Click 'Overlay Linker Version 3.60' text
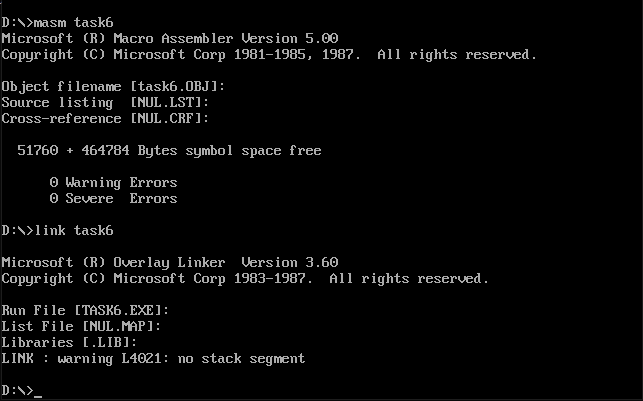The image size is (643, 401). (226, 262)
